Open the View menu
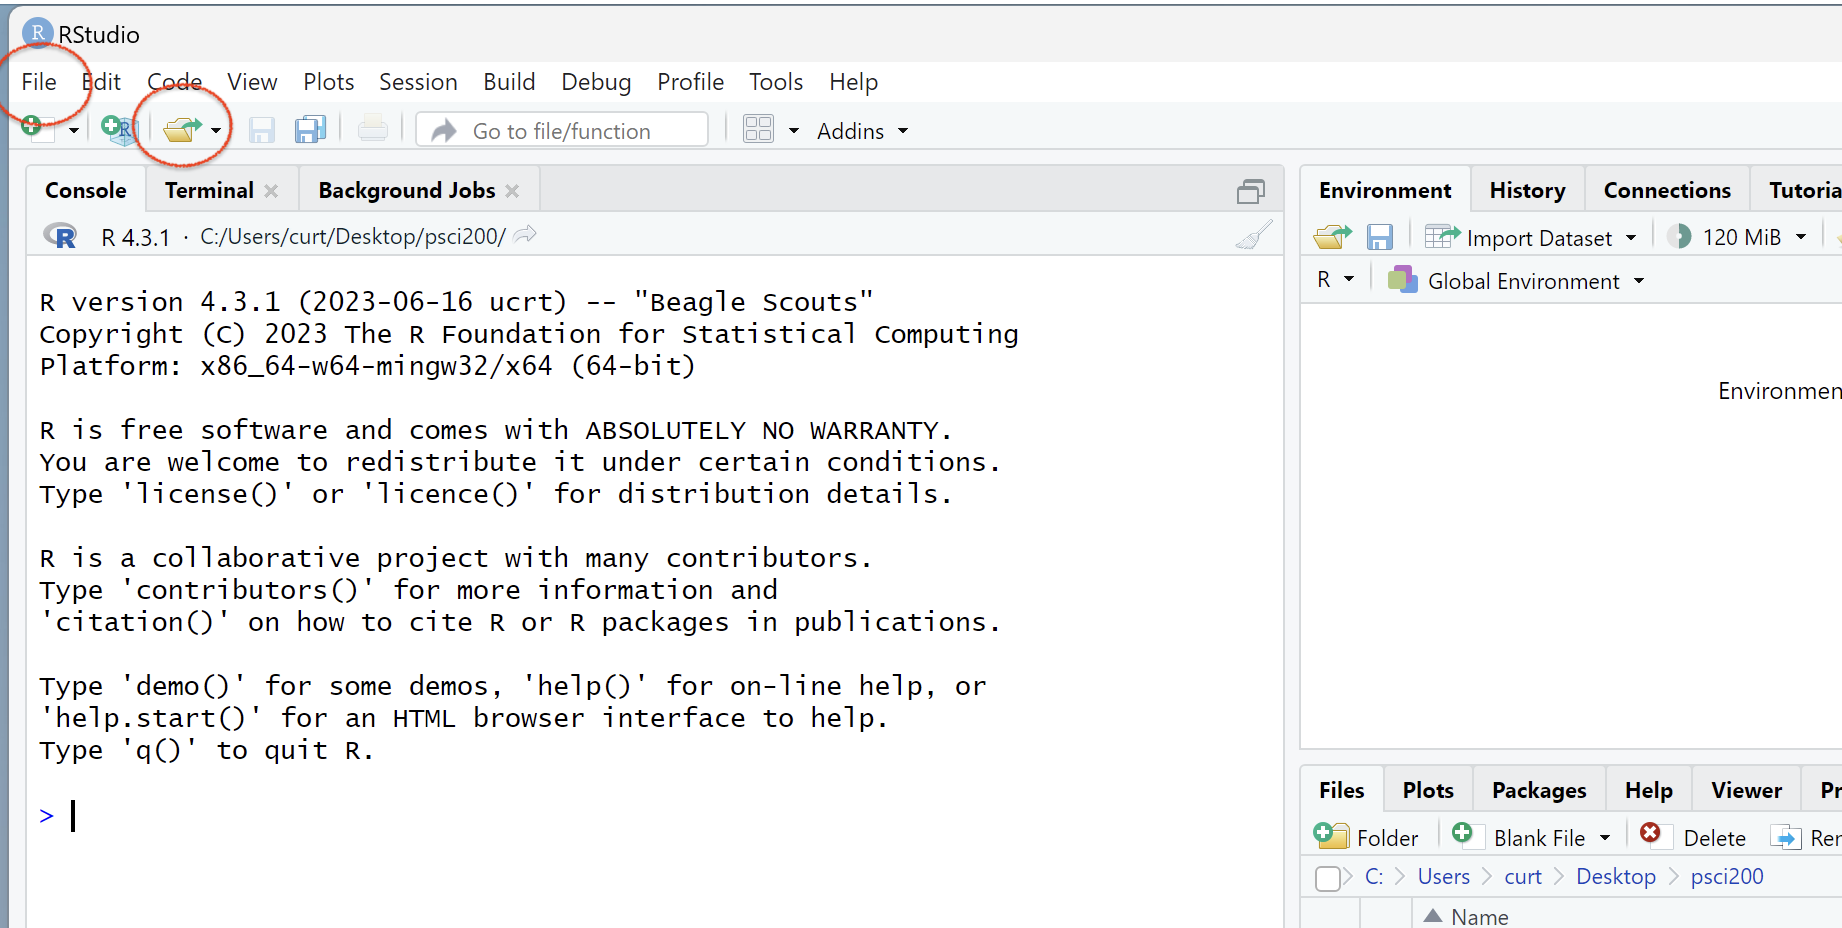This screenshot has width=1842, height=928. (x=252, y=82)
